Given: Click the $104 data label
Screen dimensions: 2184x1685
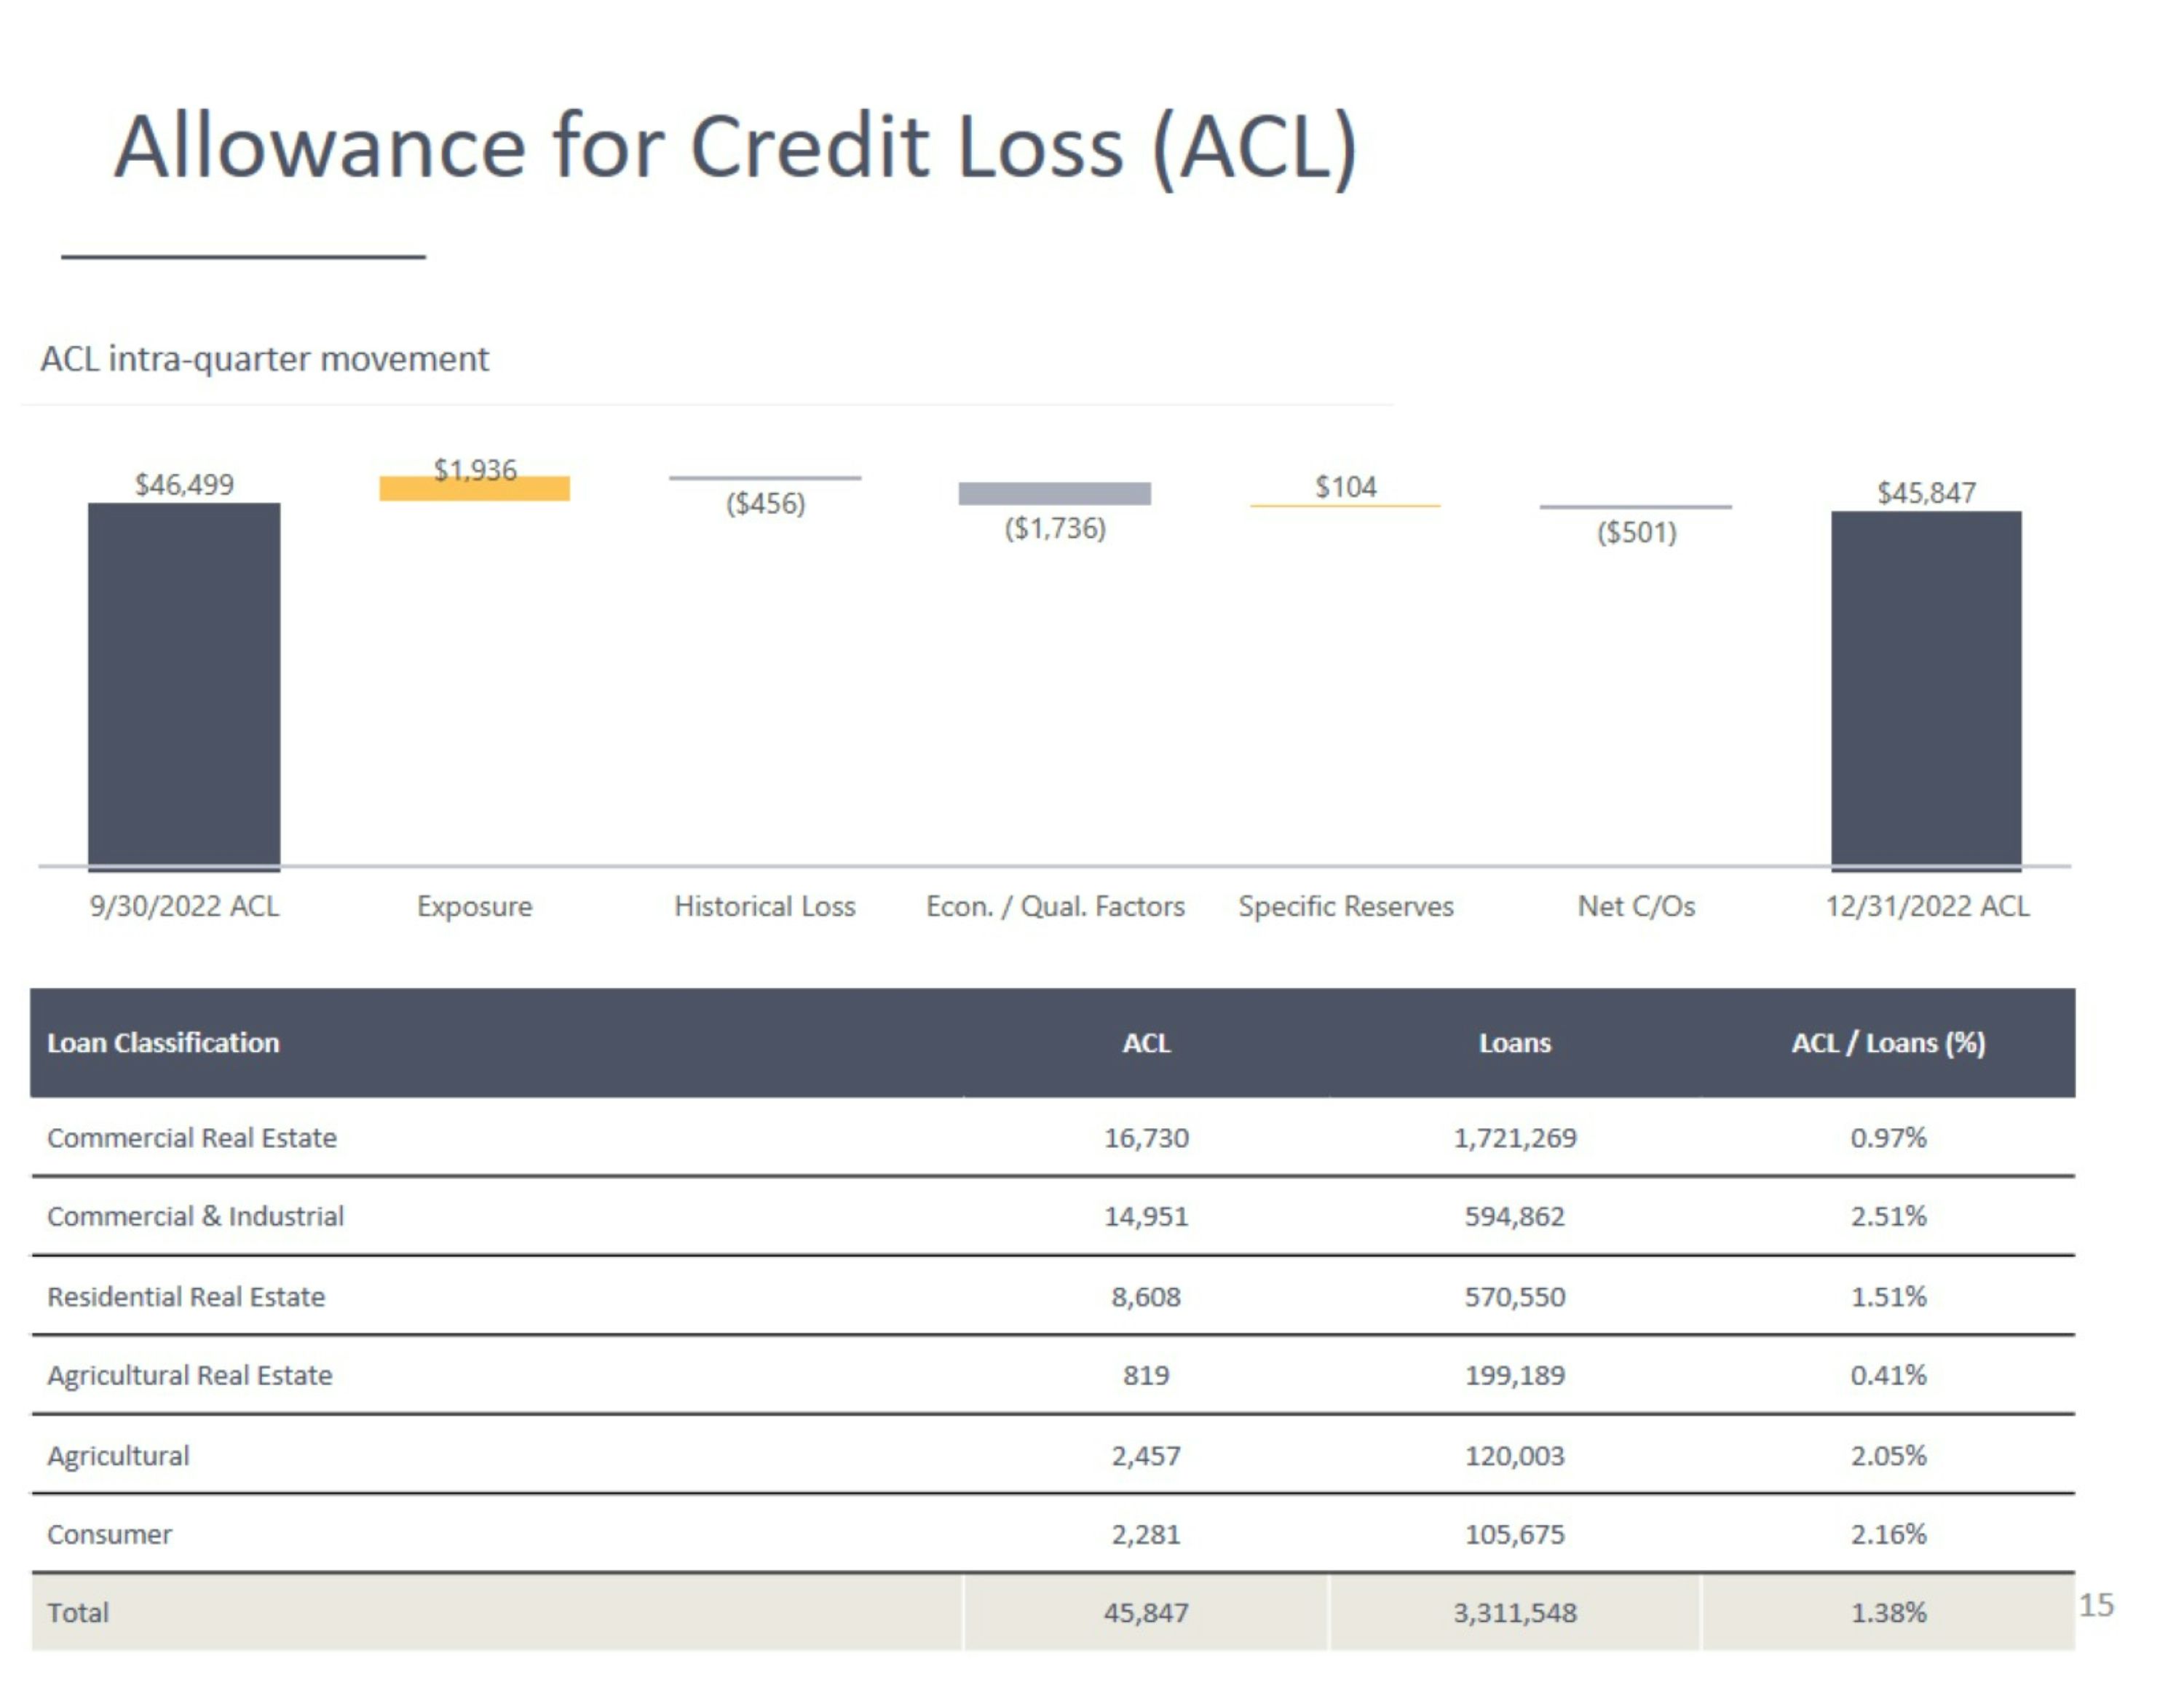Looking at the screenshot, I should (x=1346, y=487).
